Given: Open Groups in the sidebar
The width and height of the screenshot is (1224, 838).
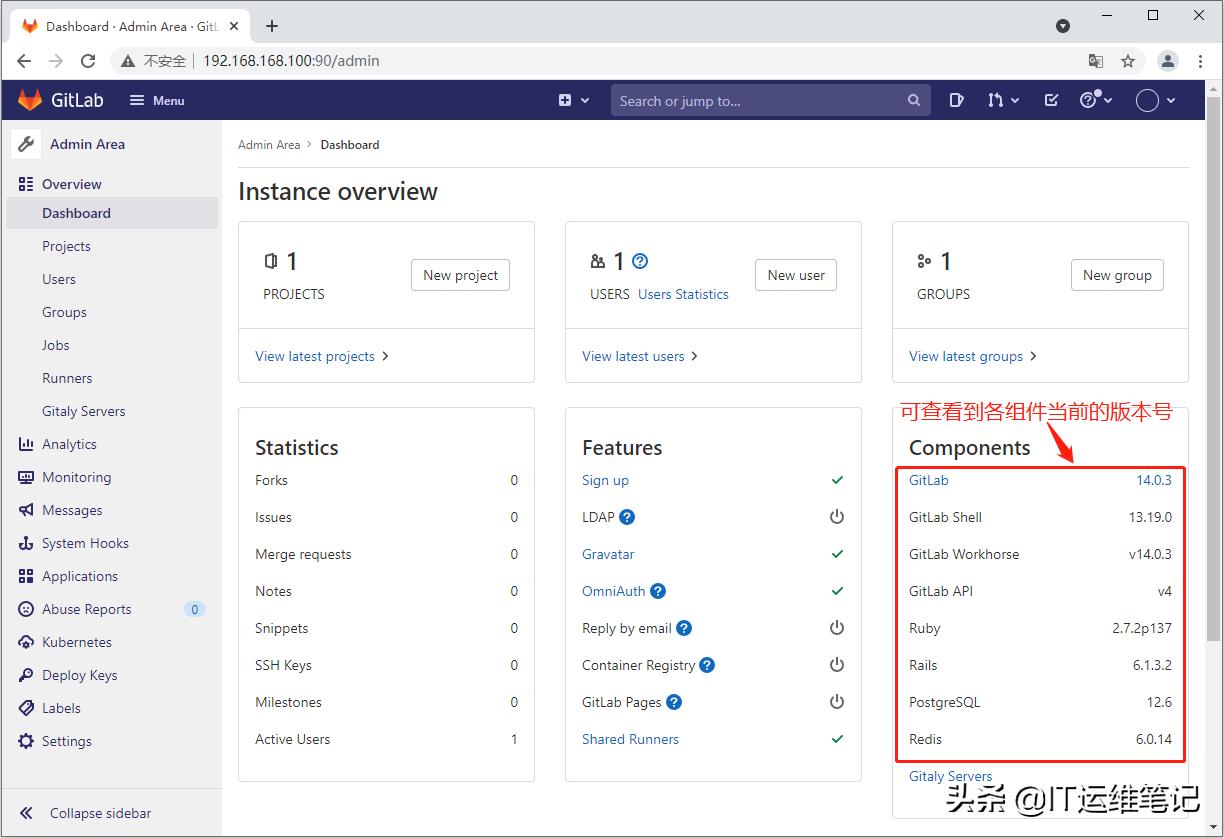Looking at the screenshot, I should tap(64, 312).
